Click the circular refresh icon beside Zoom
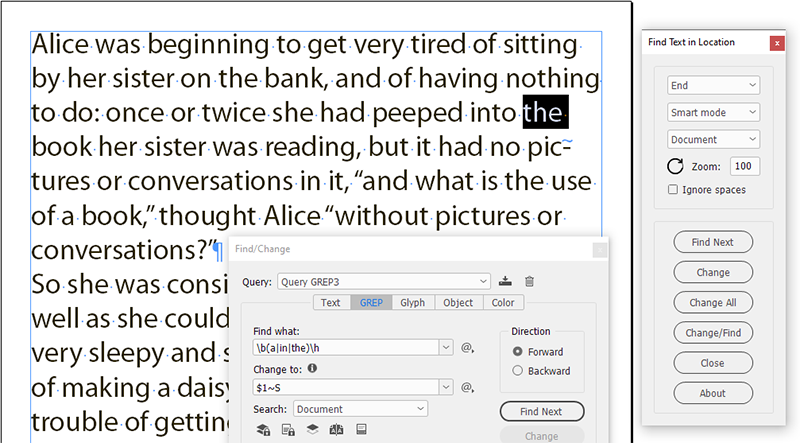The height and width of the screenshot is (443, 800). point(675,166)
